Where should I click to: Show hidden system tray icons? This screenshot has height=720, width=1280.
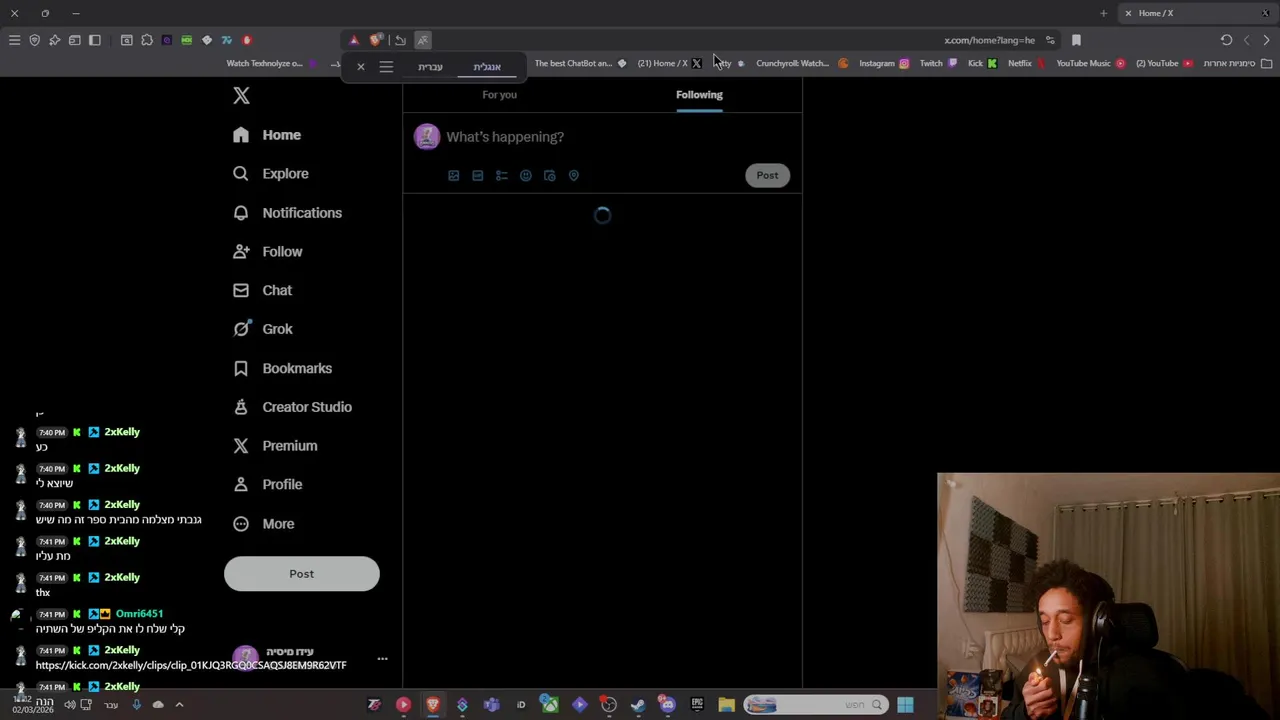[180, 705]
